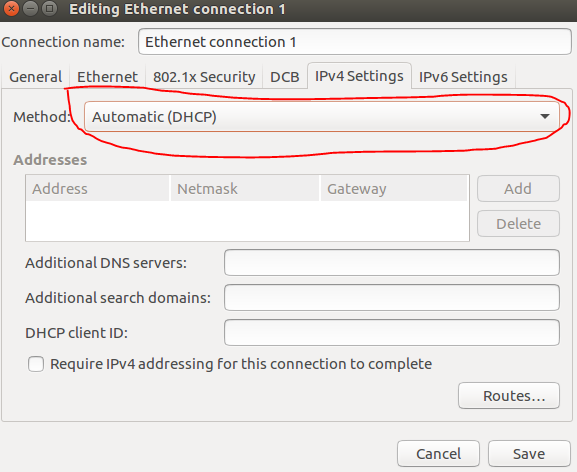The height and width of the screenshot is (472, 577).
Task: Go to the 802.1x Security tab
Action: point(204,77)
